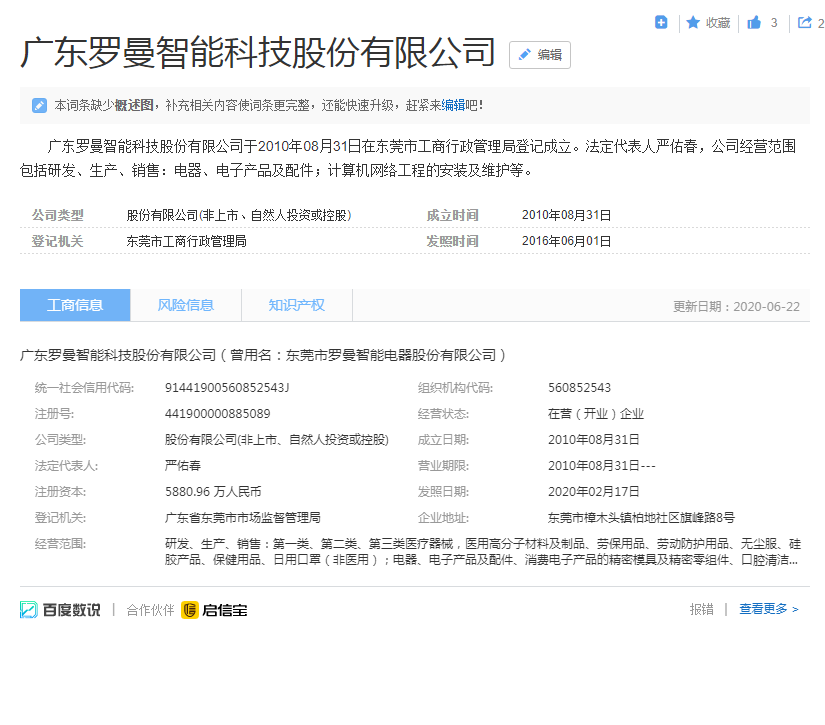Switch to the 知识产权 tab
This screenshot has width=825, height=725.
[296, 305]
